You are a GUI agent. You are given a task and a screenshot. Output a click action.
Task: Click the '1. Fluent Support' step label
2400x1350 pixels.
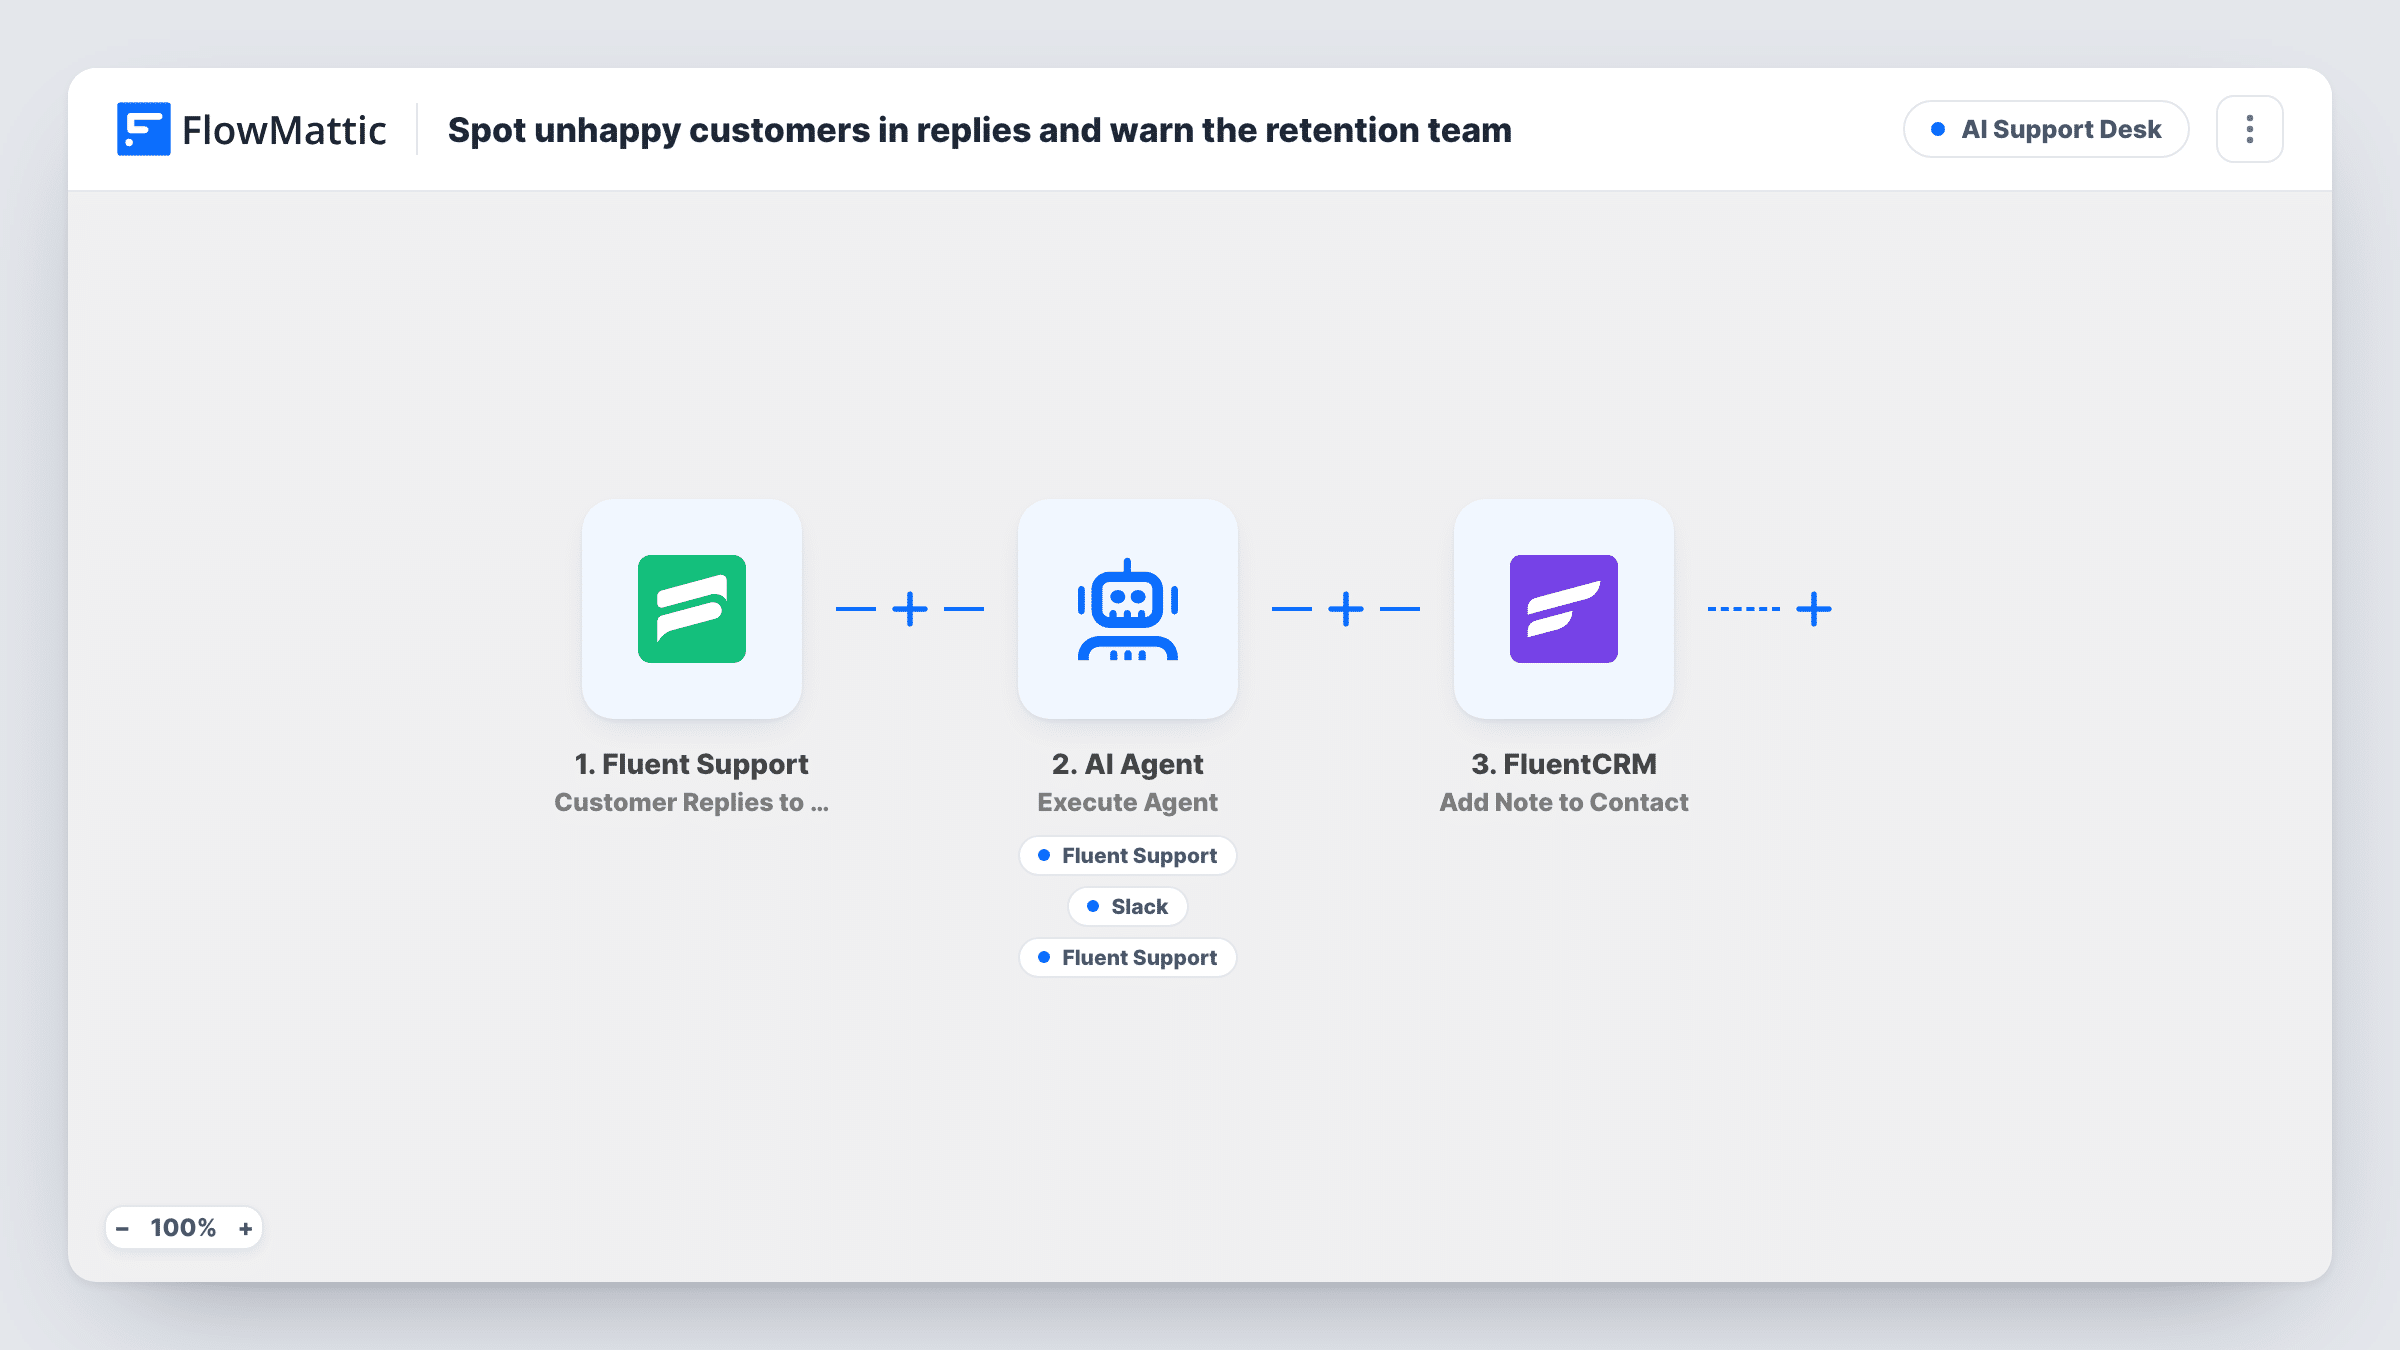point(692,764)
